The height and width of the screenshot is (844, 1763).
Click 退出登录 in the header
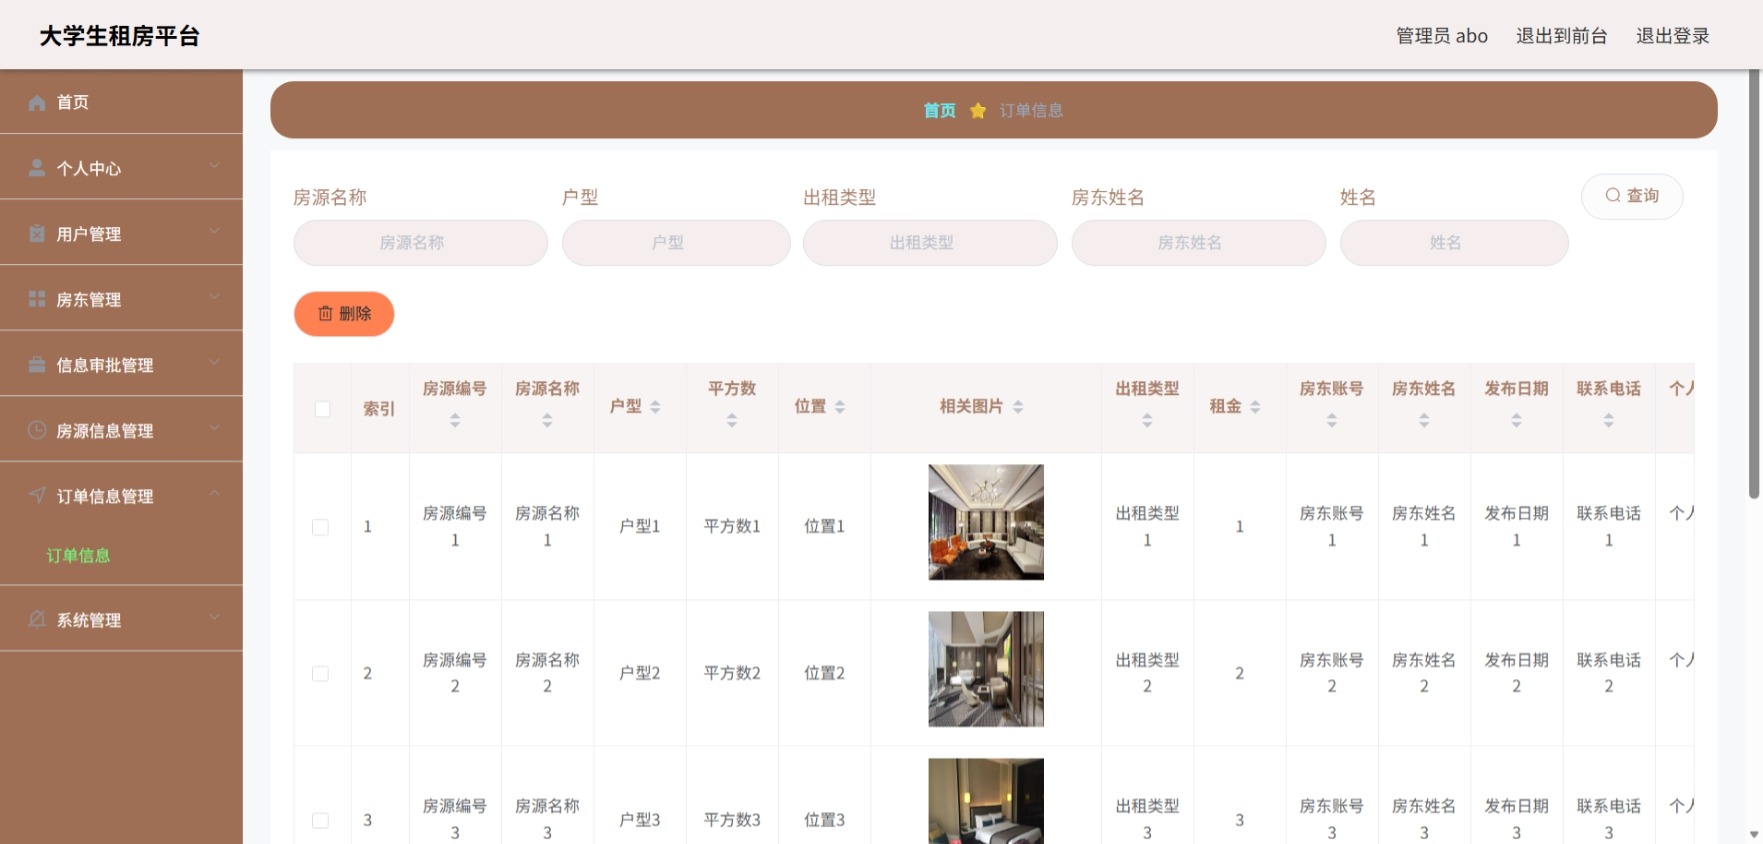1672,36
